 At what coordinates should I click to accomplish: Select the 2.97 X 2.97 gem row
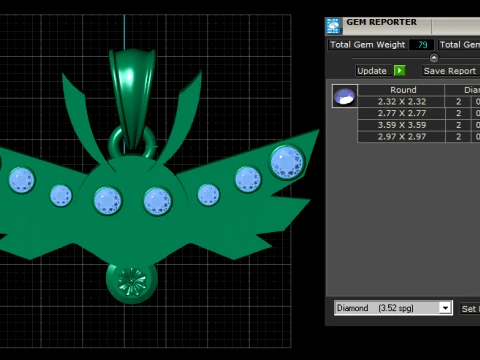tap(401, 137)
